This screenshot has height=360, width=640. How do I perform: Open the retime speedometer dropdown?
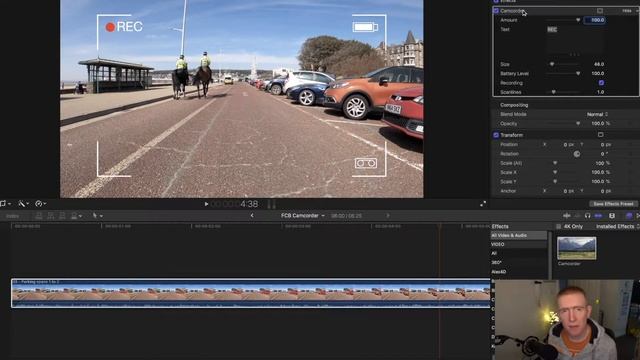(x=40, y=204)
